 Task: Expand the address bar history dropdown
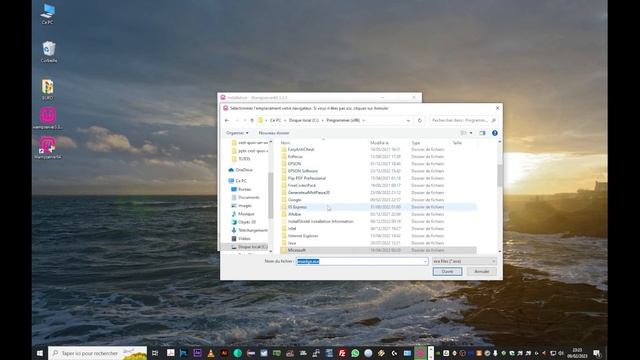pyautogui.click(x=408, y=120)
